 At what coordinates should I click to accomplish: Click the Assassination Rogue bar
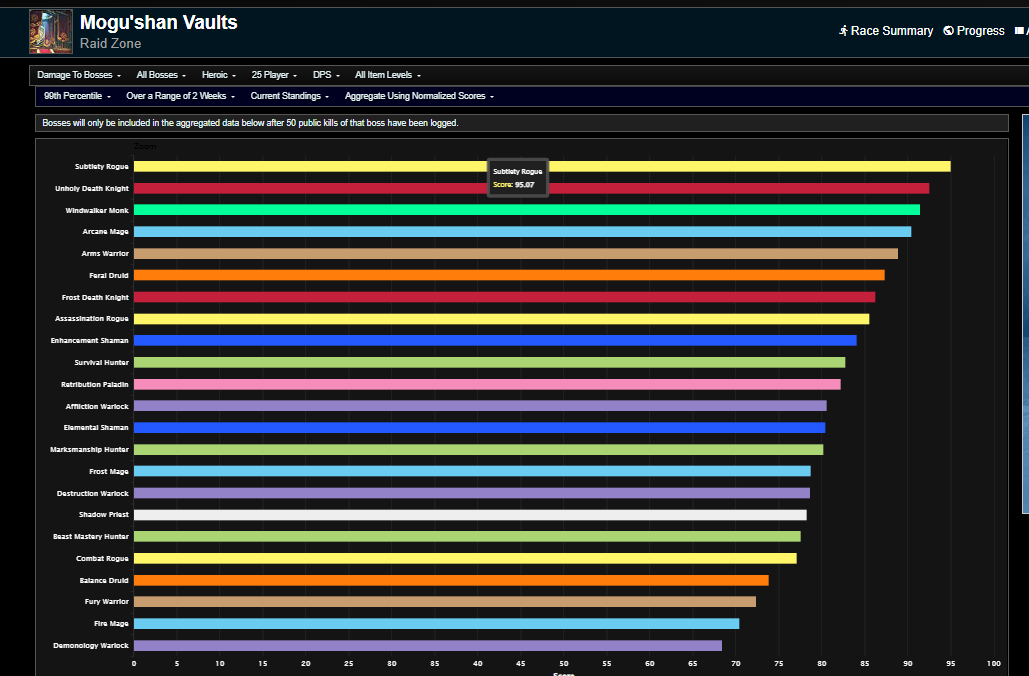coord(501,319)
